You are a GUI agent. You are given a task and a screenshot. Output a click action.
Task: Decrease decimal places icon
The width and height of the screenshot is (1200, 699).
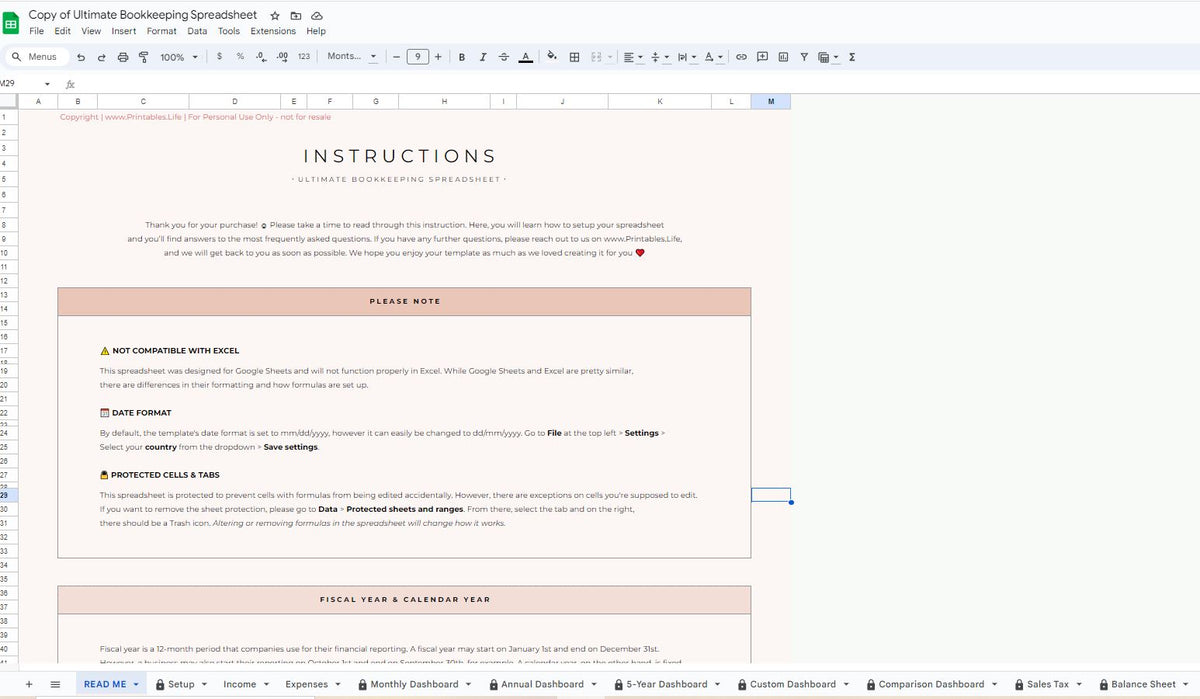tap(261, 56)
